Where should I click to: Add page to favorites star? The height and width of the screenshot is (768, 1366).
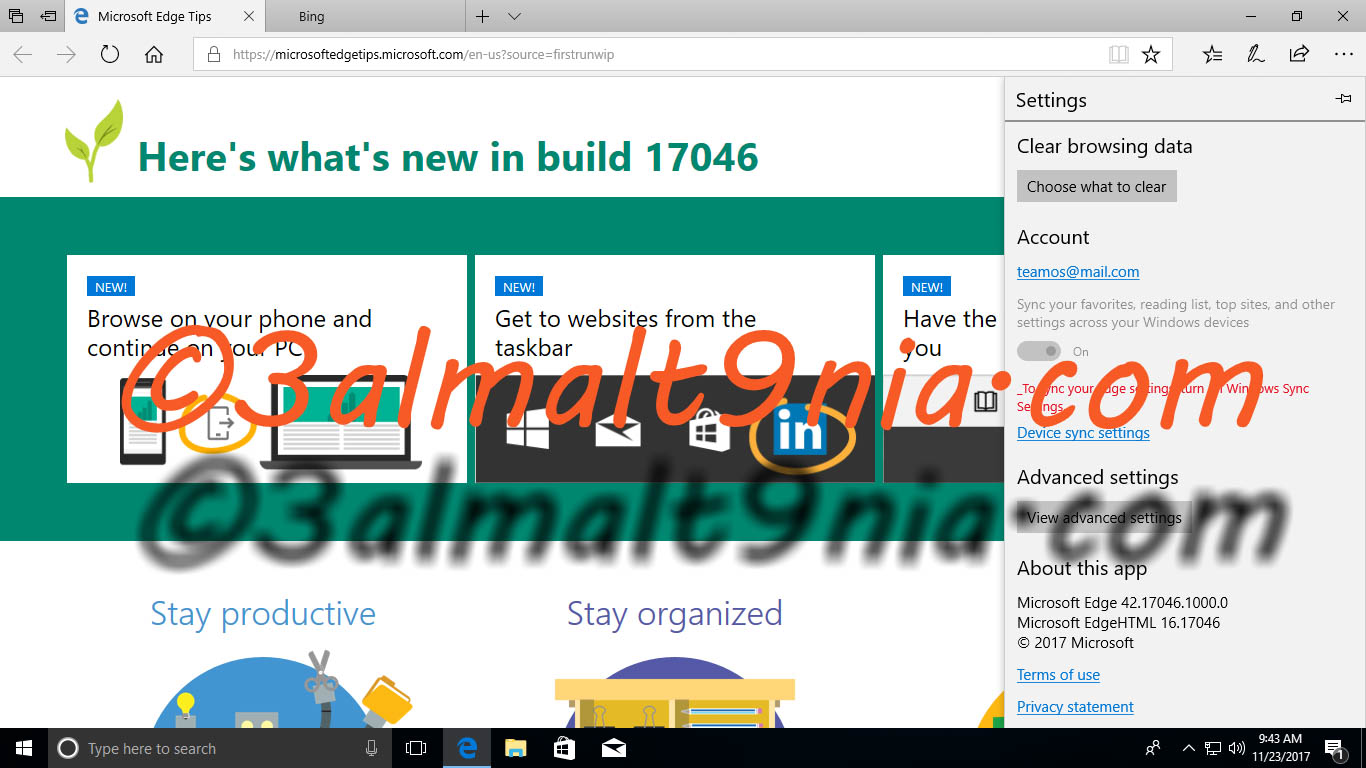pyautogui.click(x=1151, y=55)
